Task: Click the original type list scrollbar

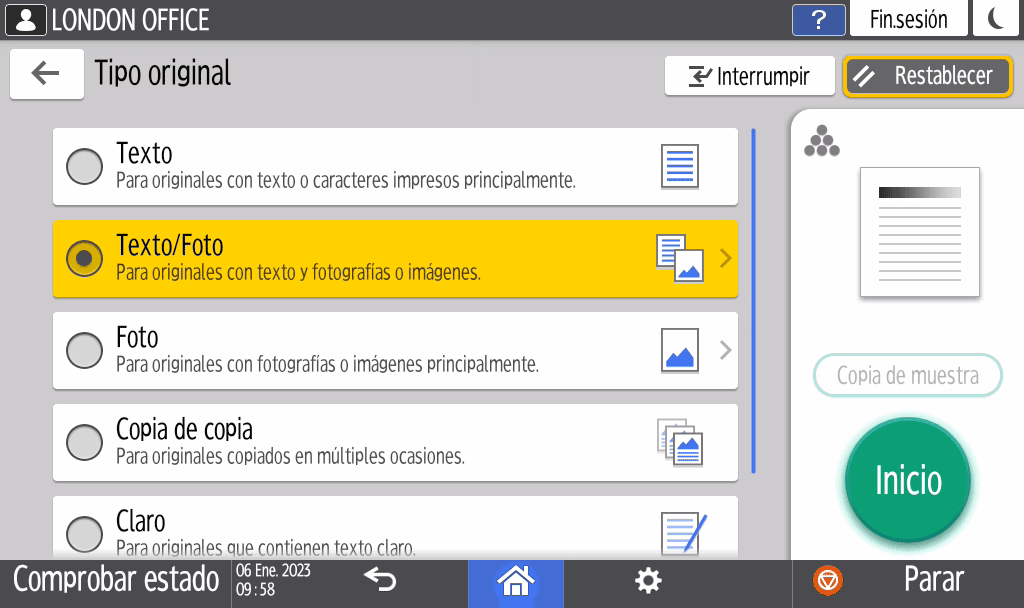Action: point(753,300)
